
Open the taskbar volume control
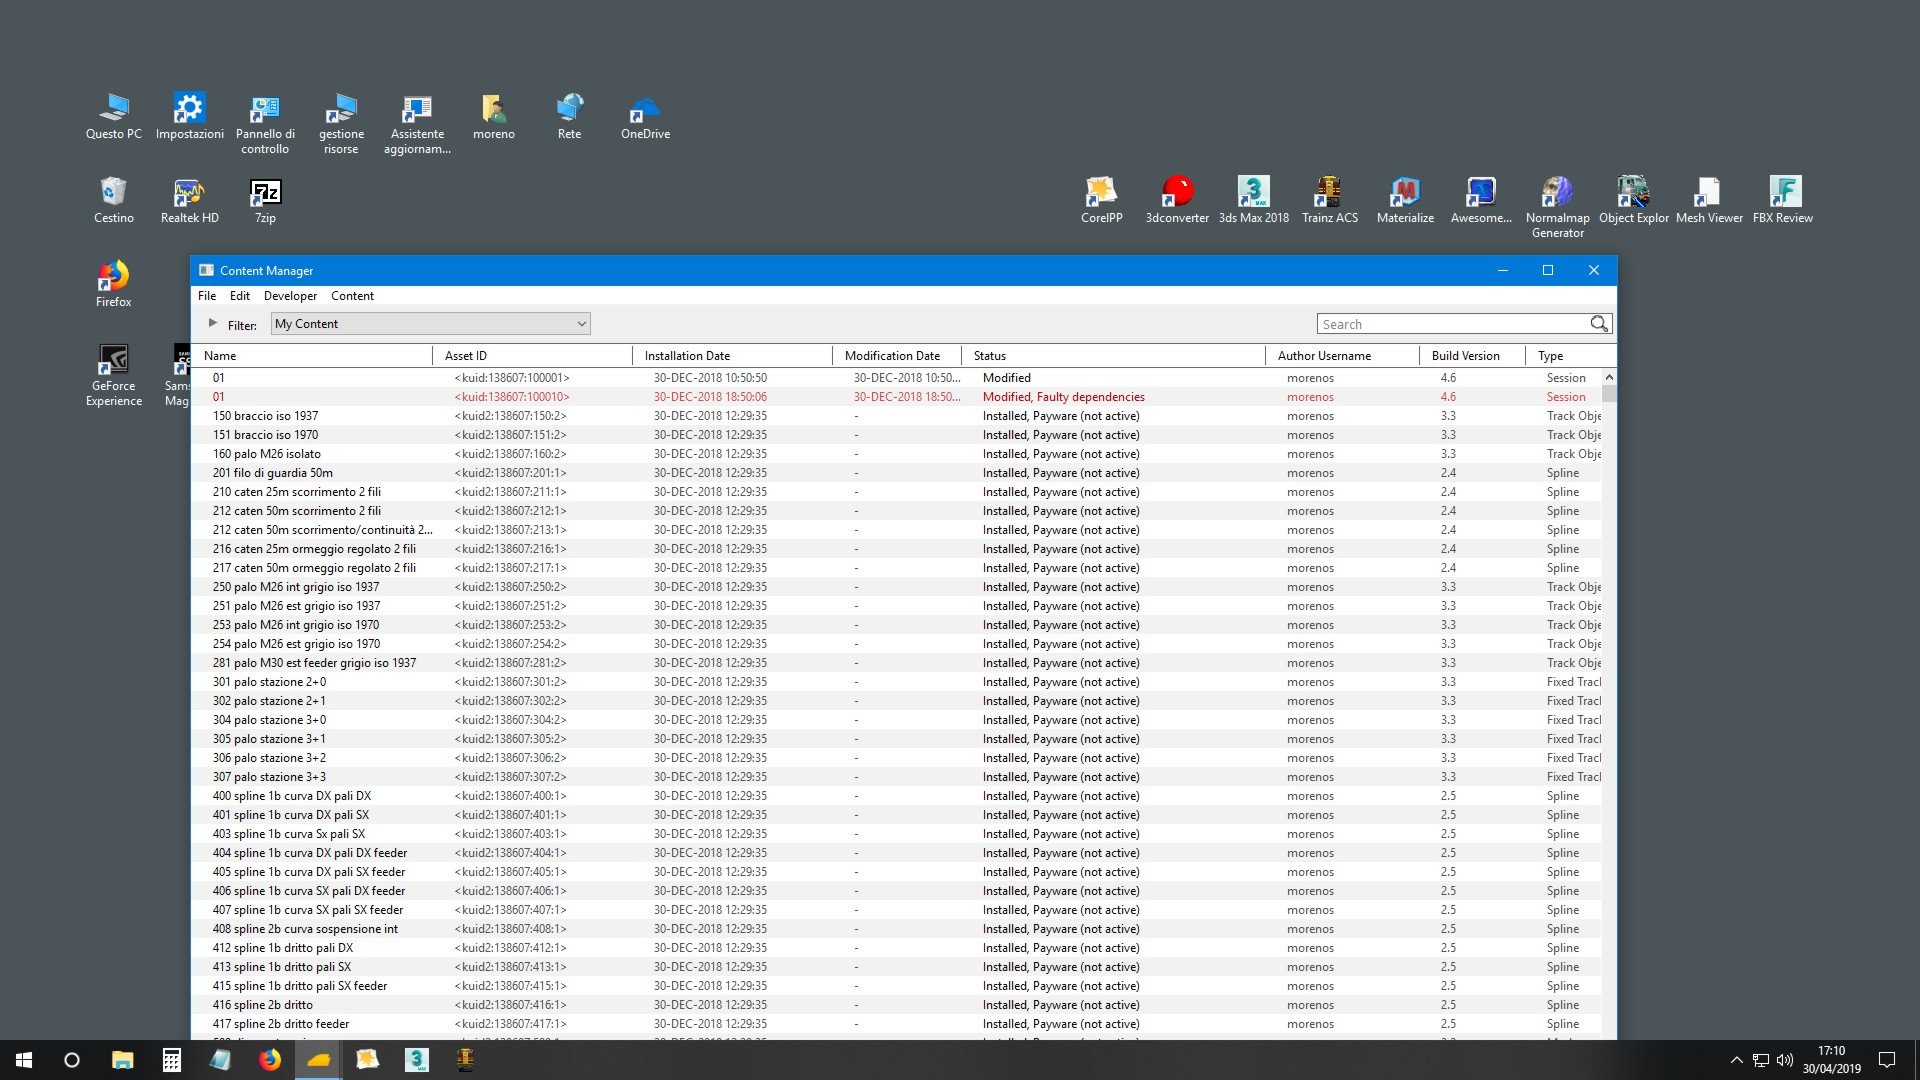(x=1784, y=1060)
